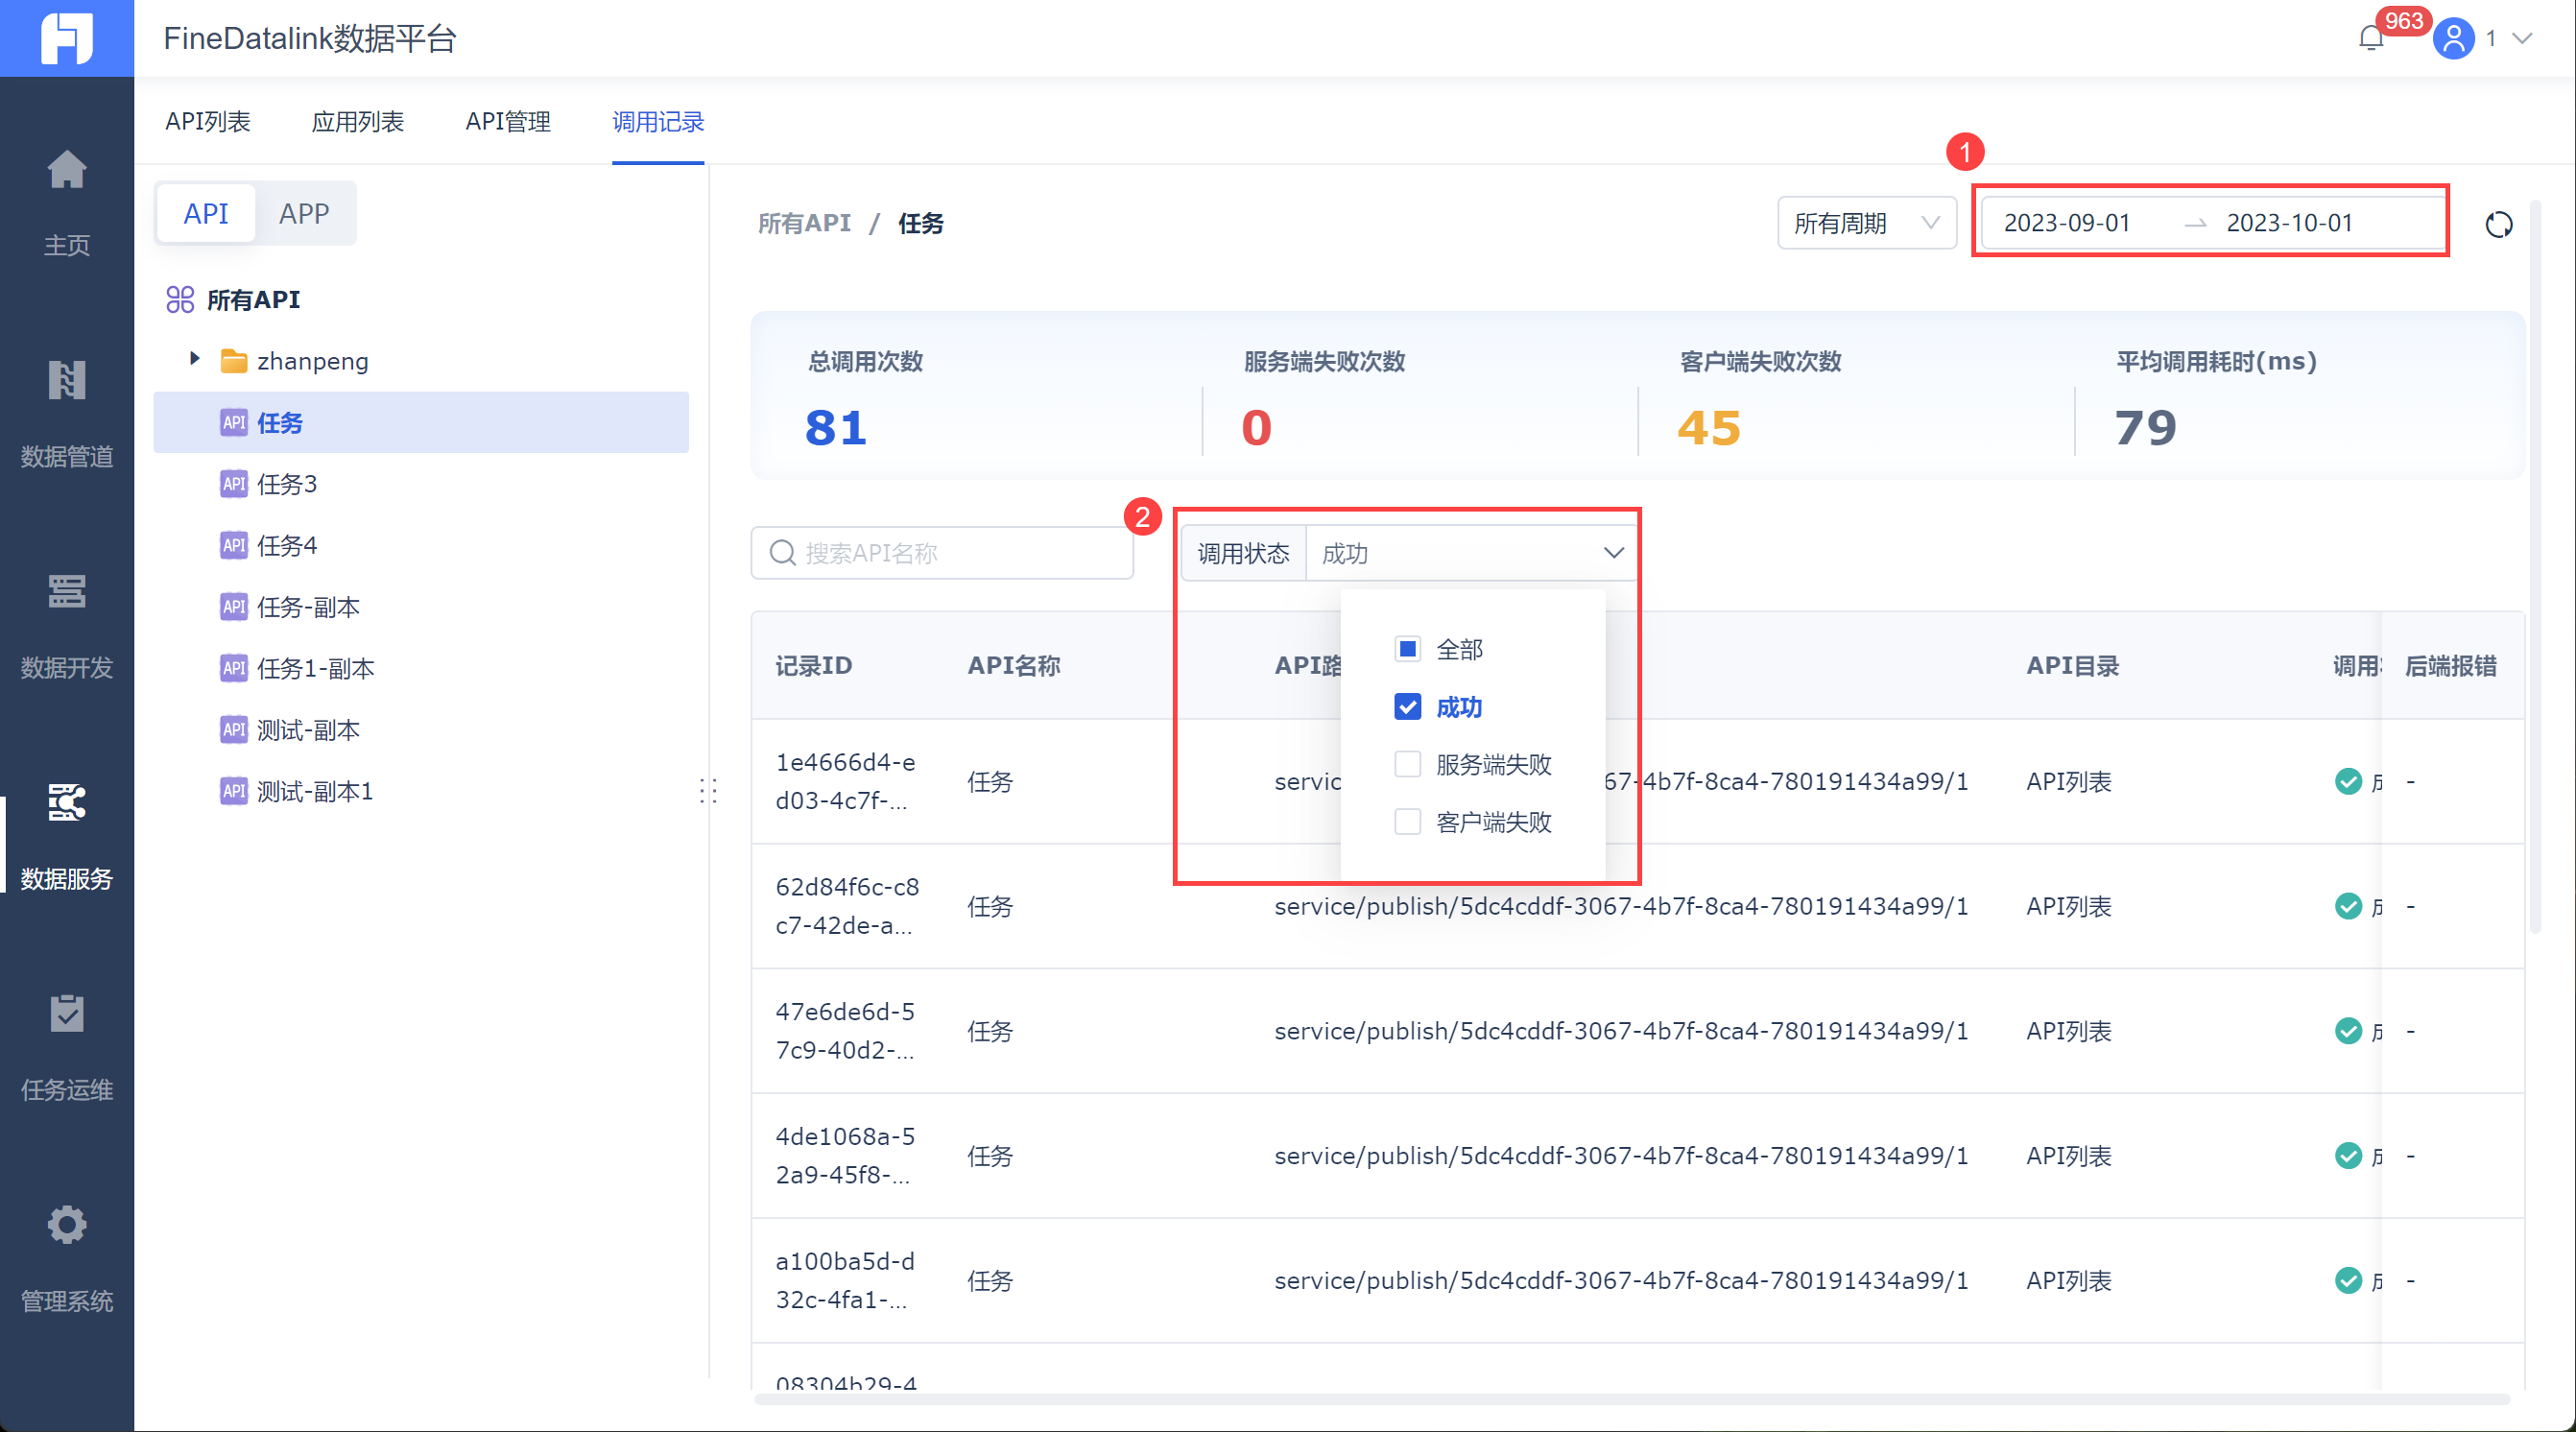Open the 所有周期 period dropdown
The height and width of the screenshot is (1432, 2576).
1865,223
